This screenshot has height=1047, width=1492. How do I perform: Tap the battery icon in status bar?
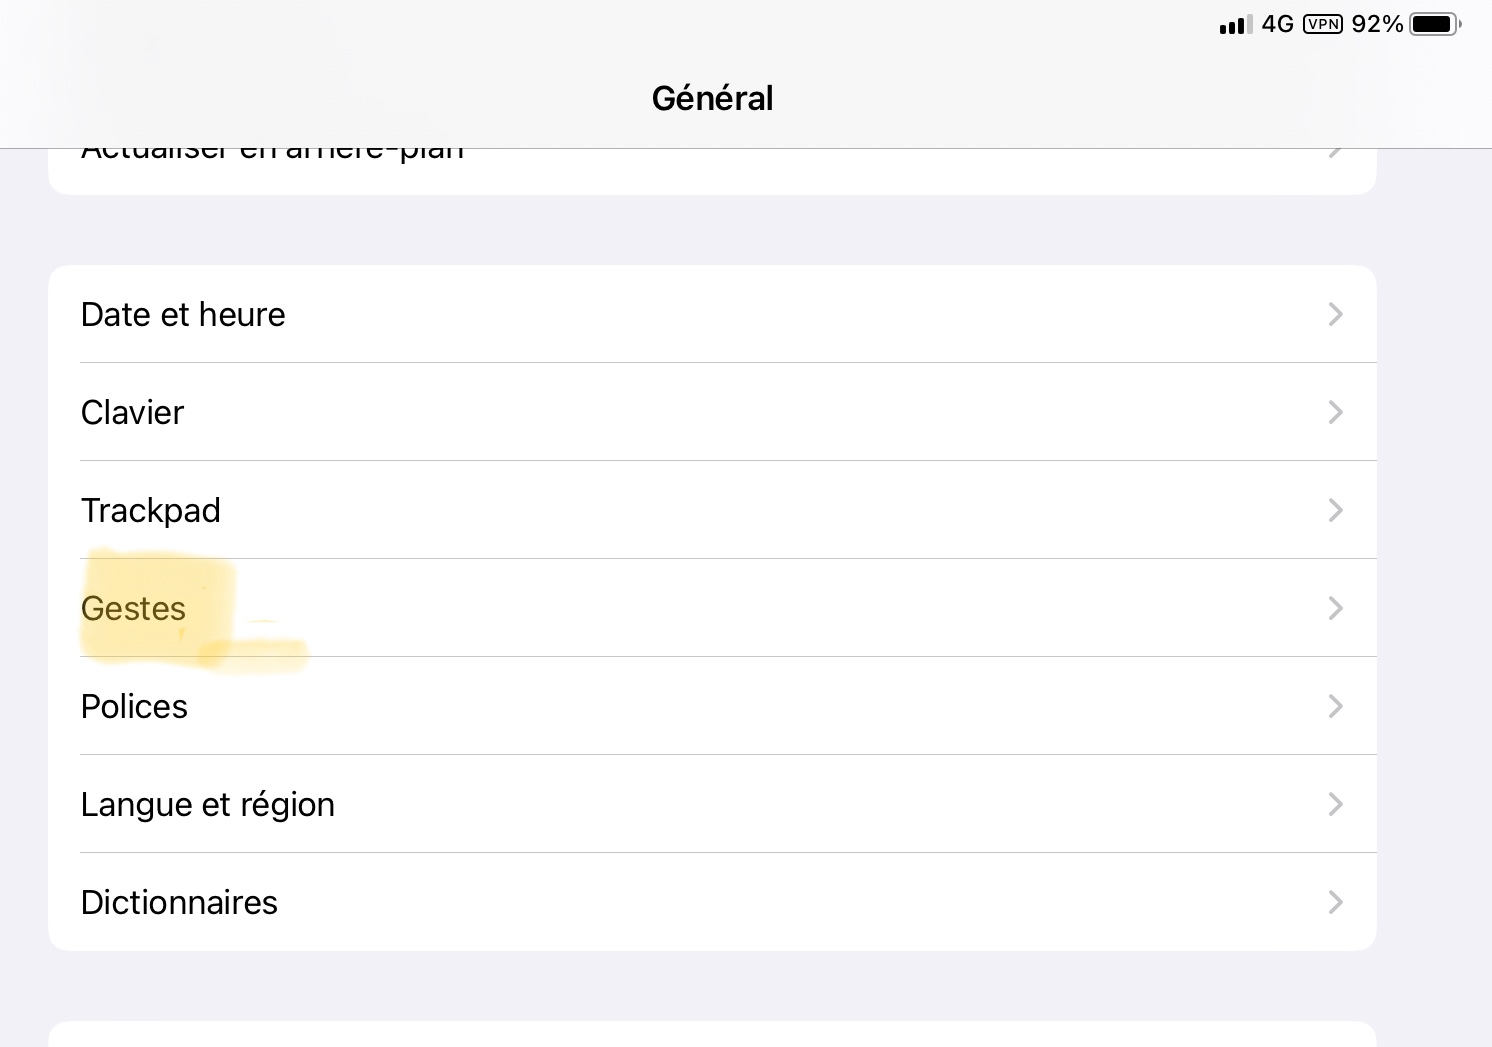[x=1433, y=24]
